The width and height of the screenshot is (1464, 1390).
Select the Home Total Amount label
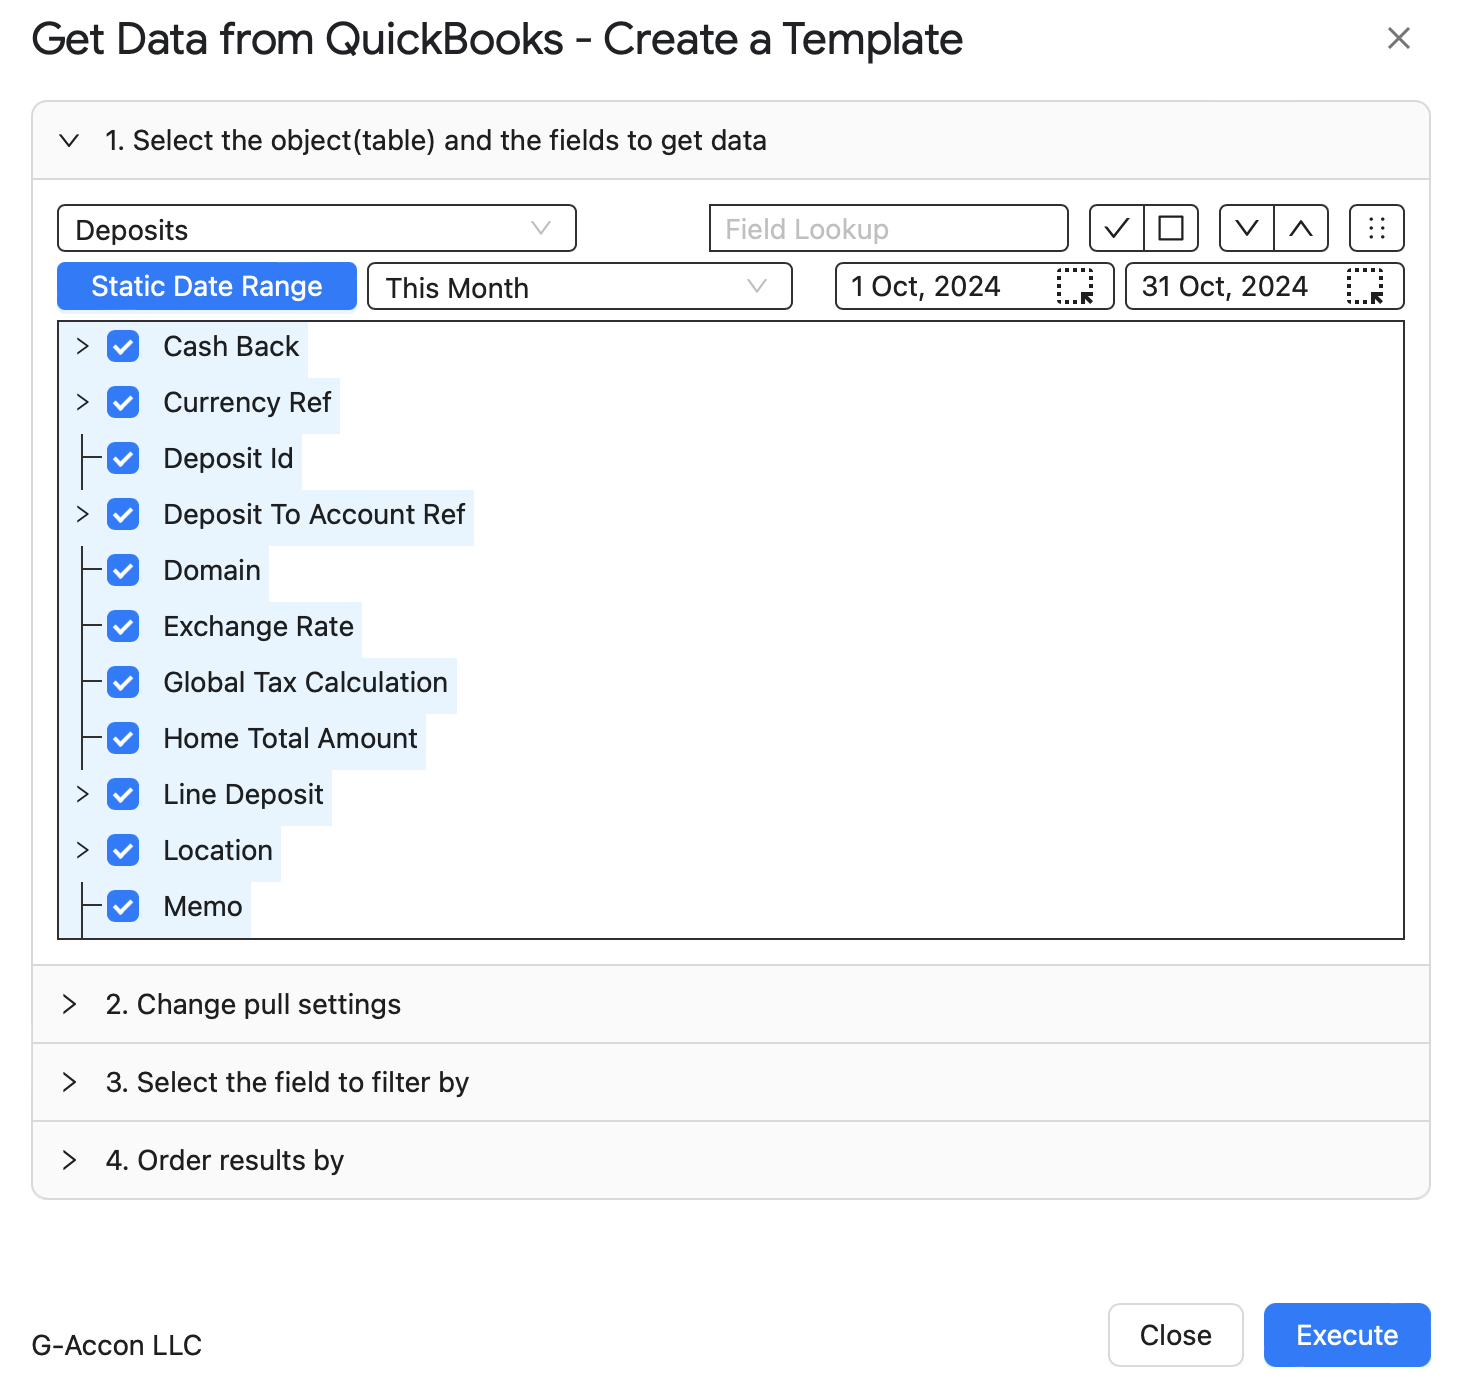(x=290, y=738)
